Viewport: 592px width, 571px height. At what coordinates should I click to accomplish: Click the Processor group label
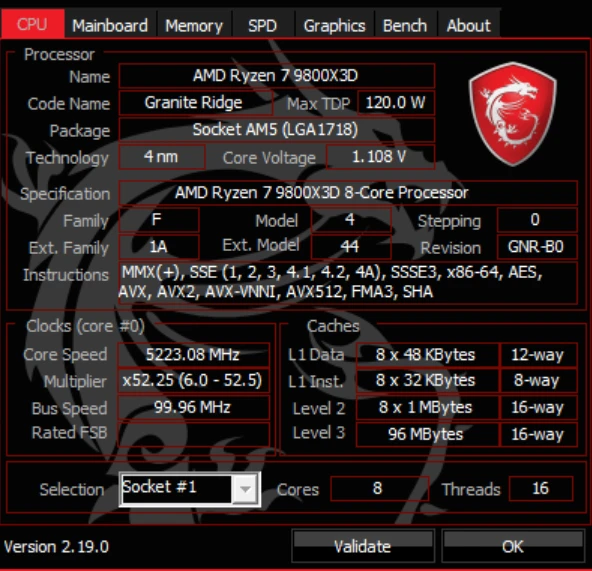click(x=59, y=55)
